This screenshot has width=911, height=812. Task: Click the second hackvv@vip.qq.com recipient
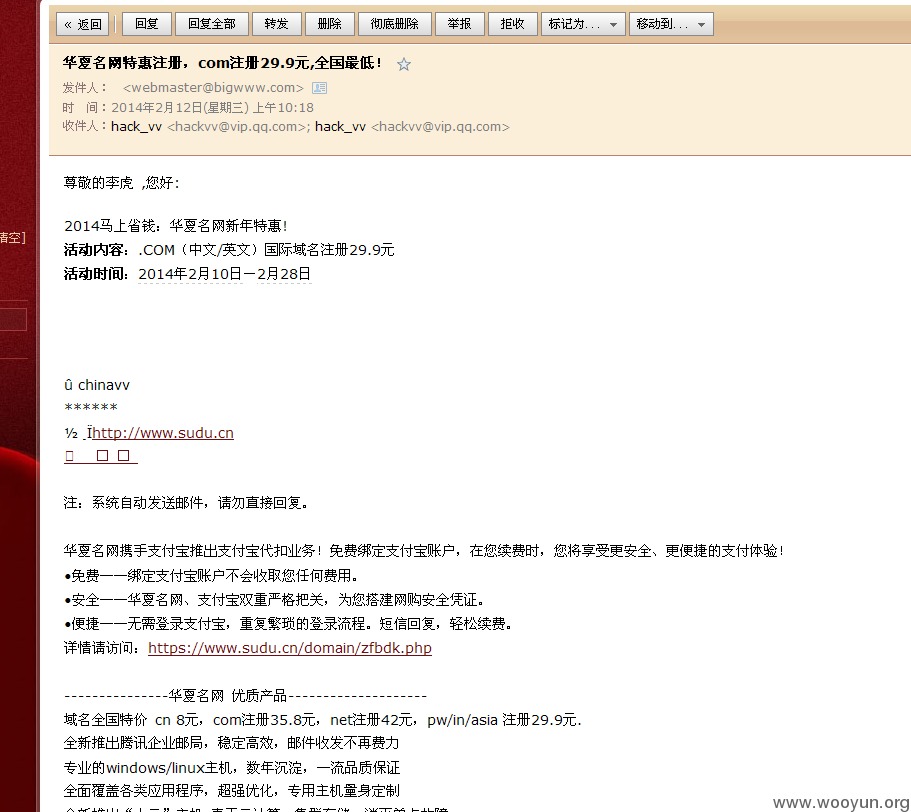click(440, 127)
